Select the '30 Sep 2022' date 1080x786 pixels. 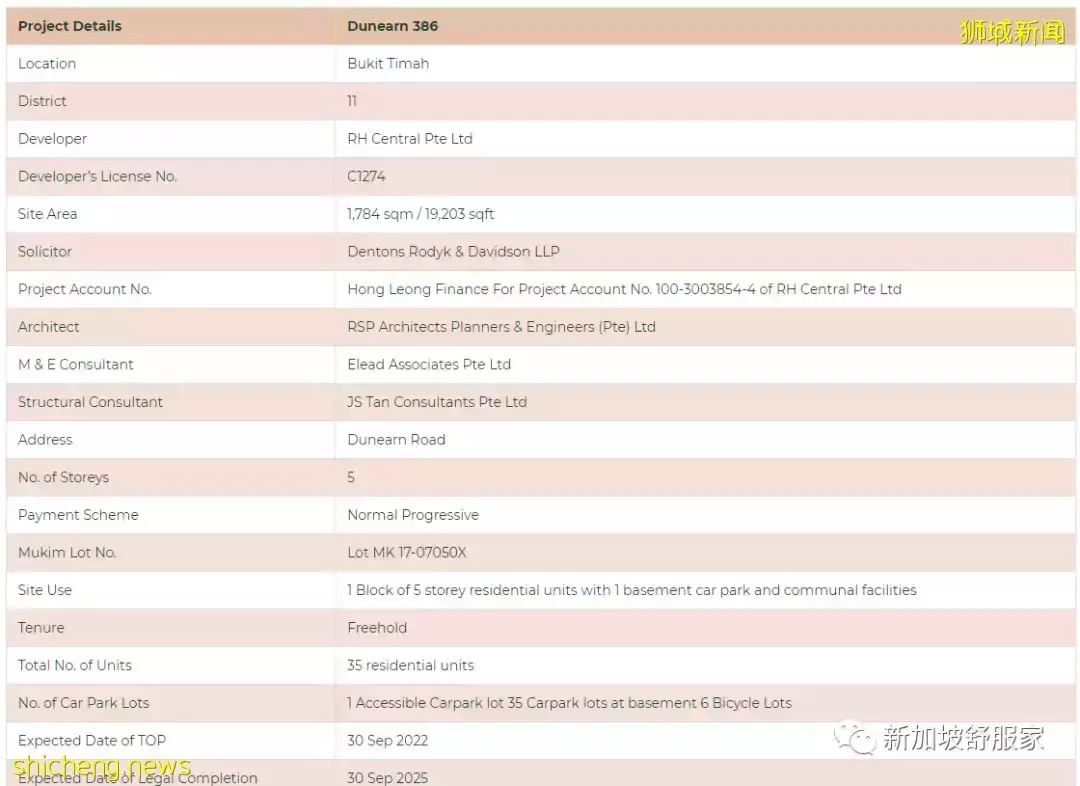(387, 741)
